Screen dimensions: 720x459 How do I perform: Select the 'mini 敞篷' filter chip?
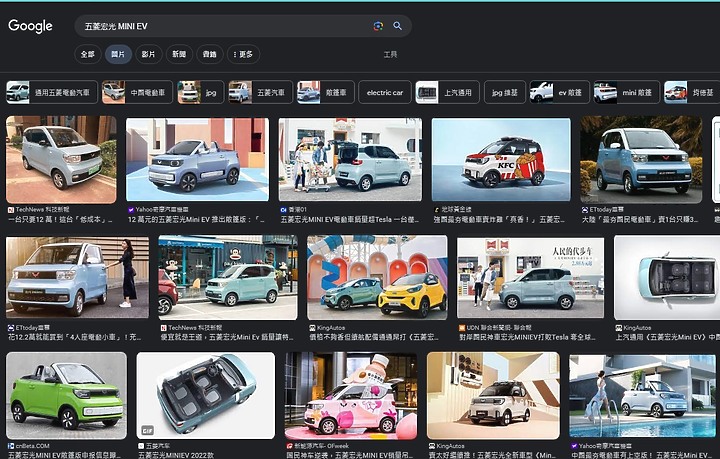626,92
